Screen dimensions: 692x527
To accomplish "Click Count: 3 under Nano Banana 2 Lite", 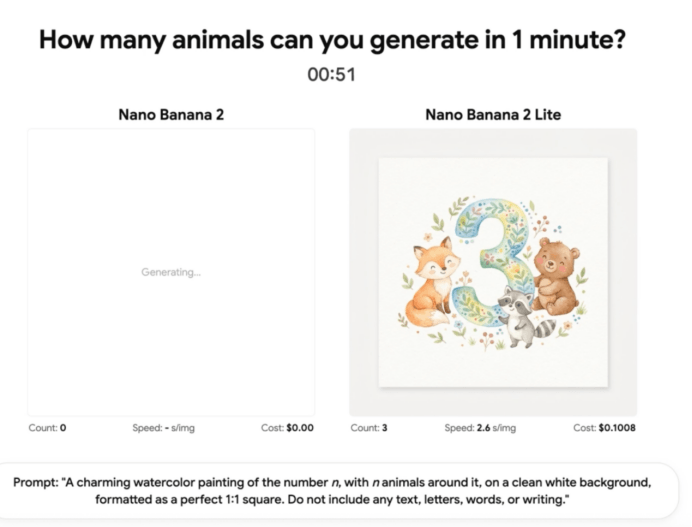I will pos(369,428).
